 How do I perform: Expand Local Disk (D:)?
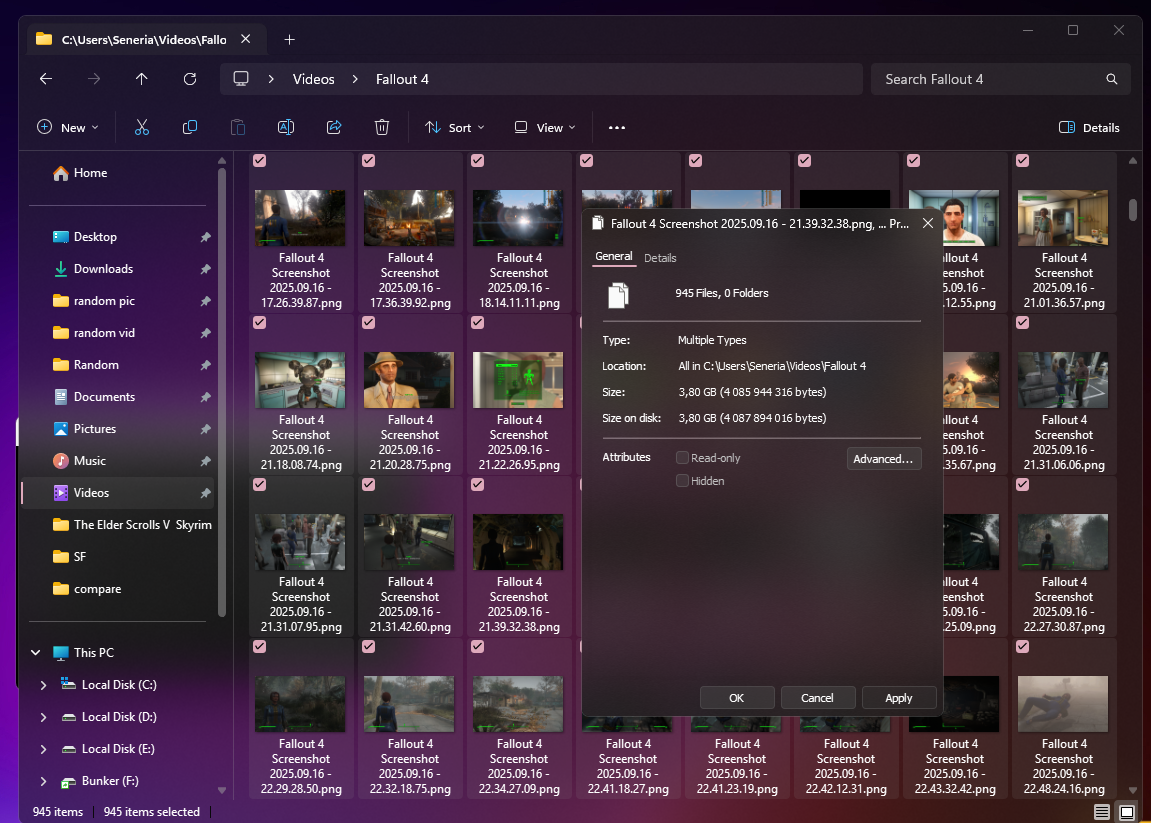(43, 717)
